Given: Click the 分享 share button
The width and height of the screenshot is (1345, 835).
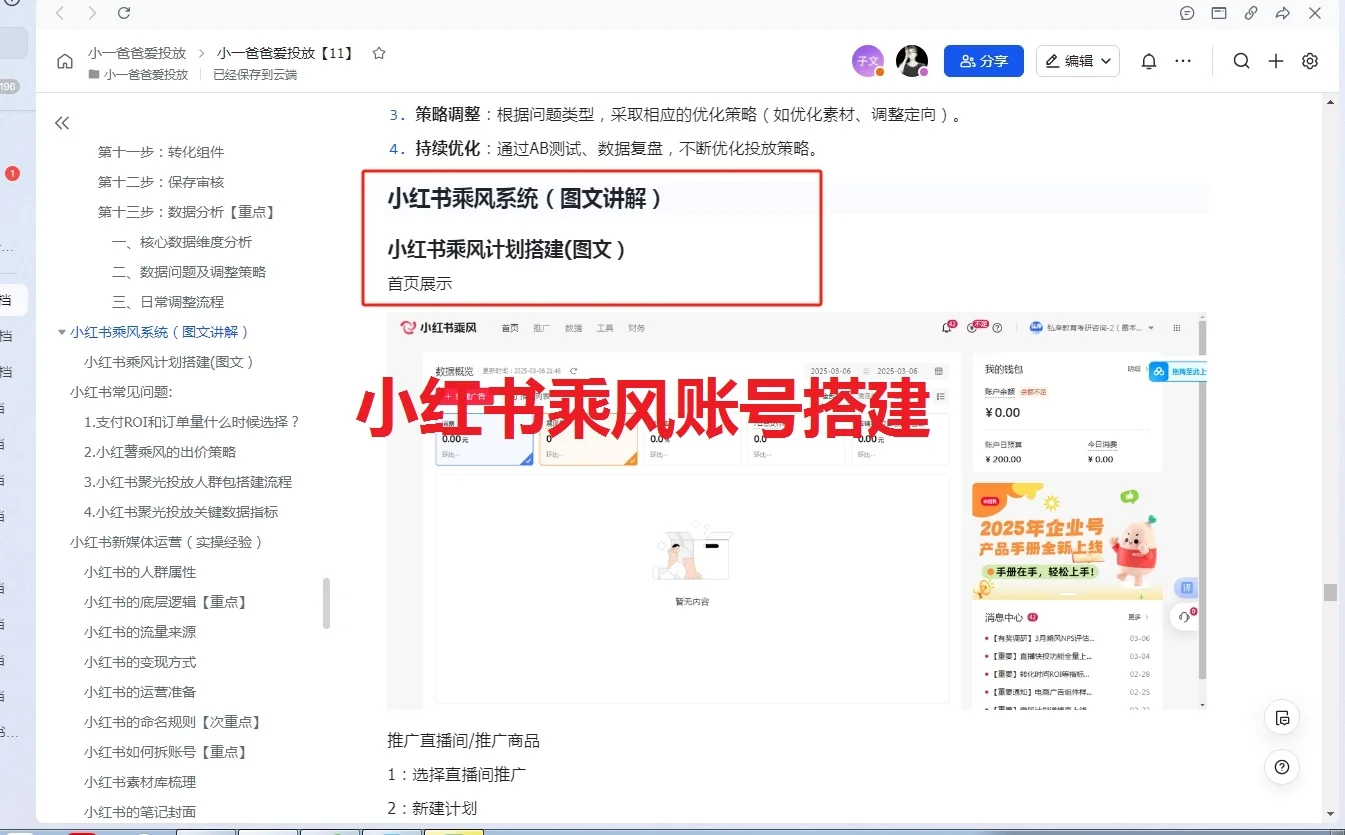Looking at the screenshot, I should coord(984,61).
